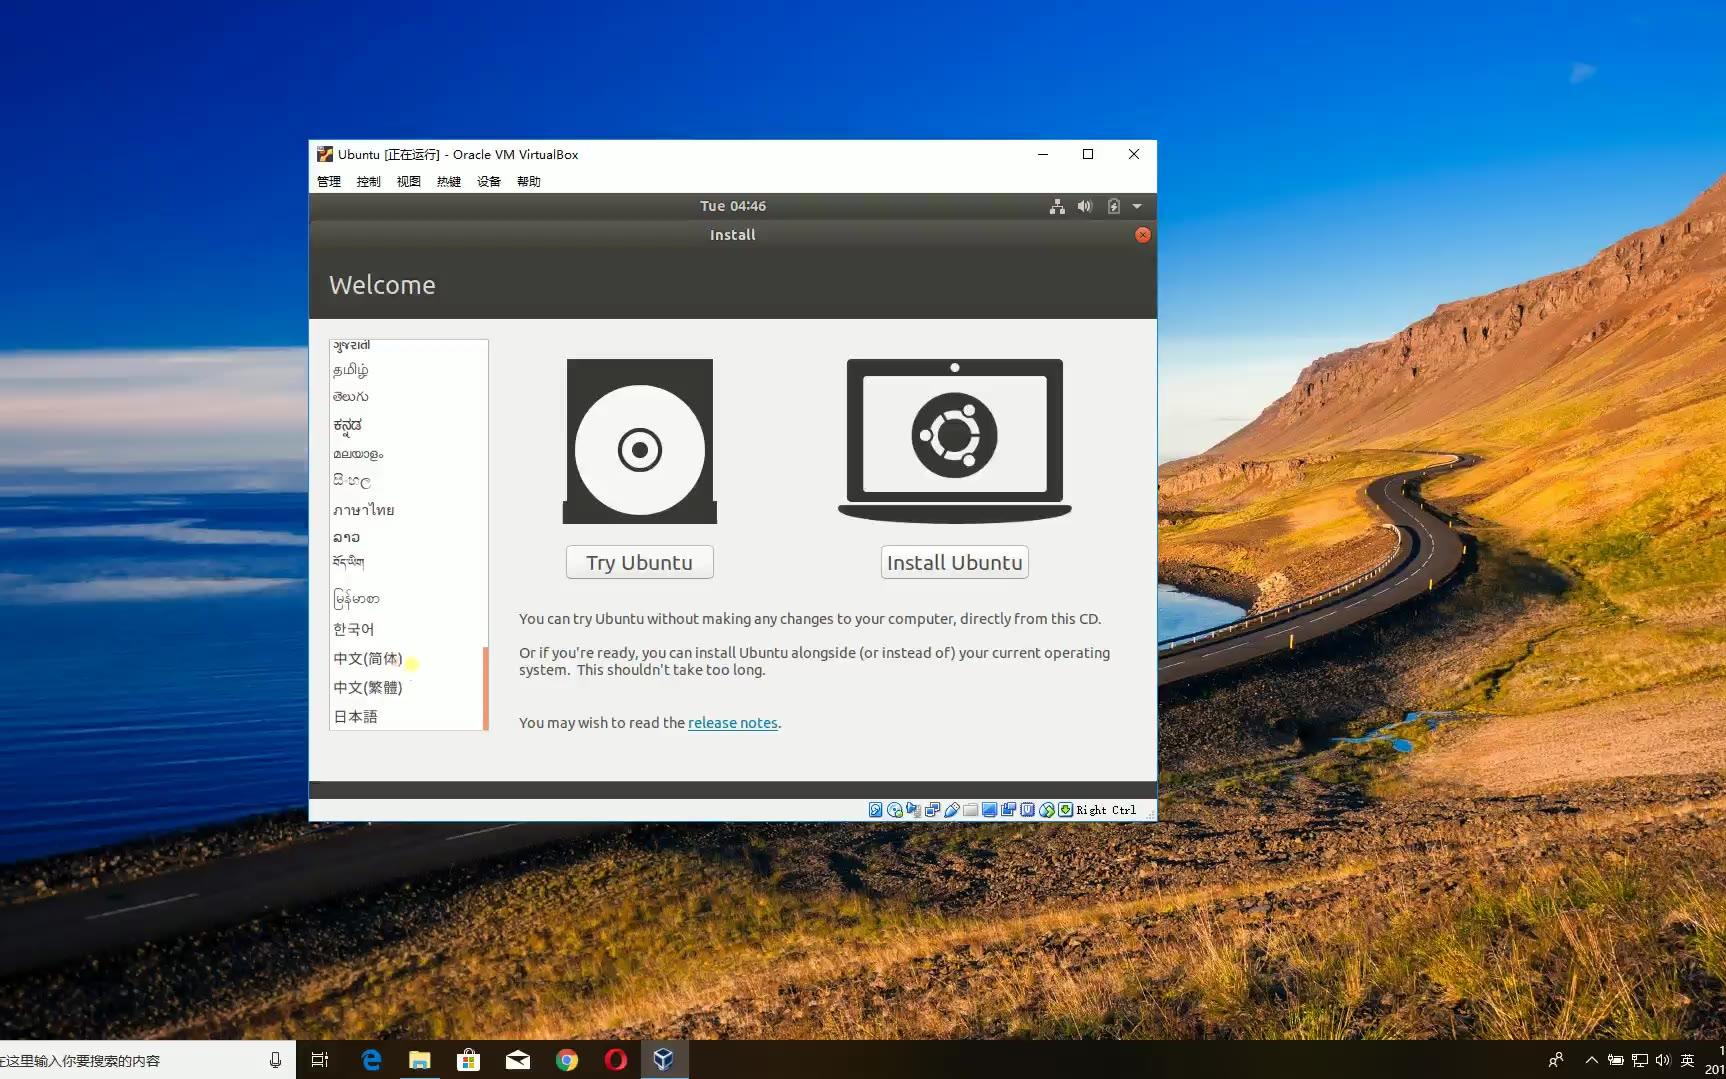
Task: Open the 热键 menu
Action: pyautogui.click(x=449, y=181)
